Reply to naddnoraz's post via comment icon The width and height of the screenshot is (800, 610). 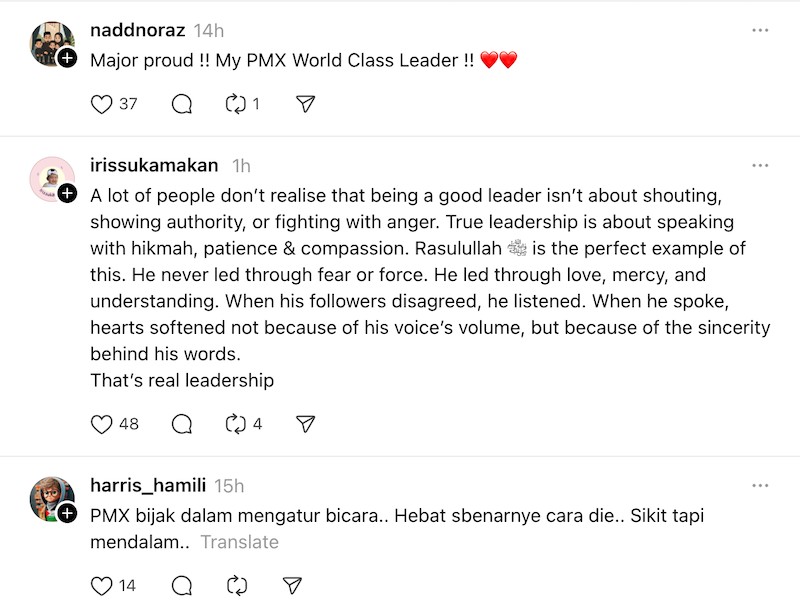(x=182, y=104)
